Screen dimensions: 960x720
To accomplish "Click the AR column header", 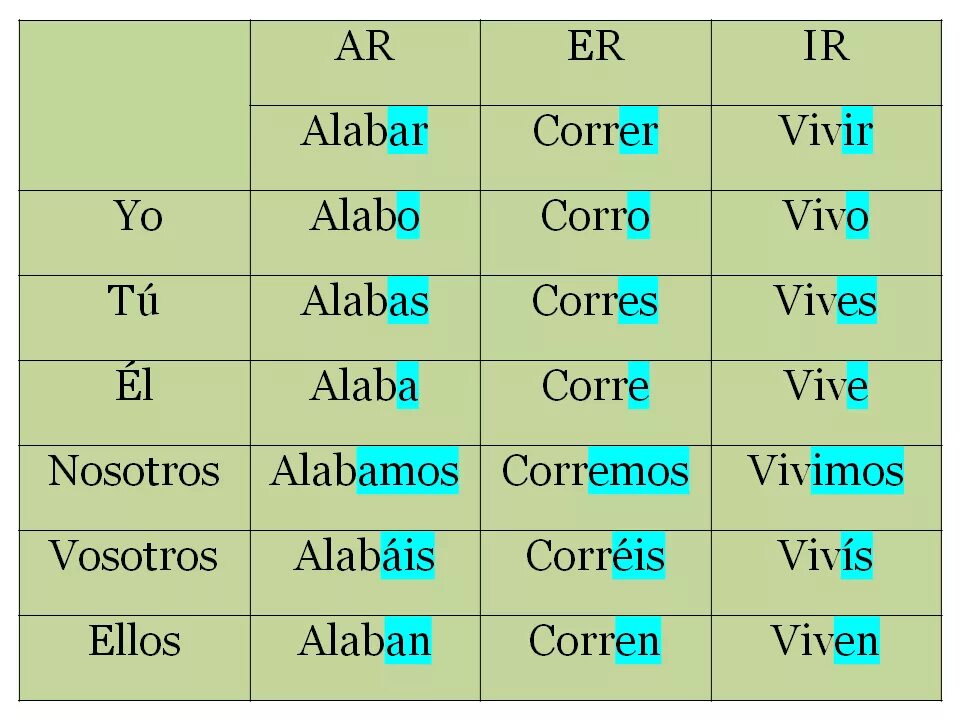I will pos(365,46).
